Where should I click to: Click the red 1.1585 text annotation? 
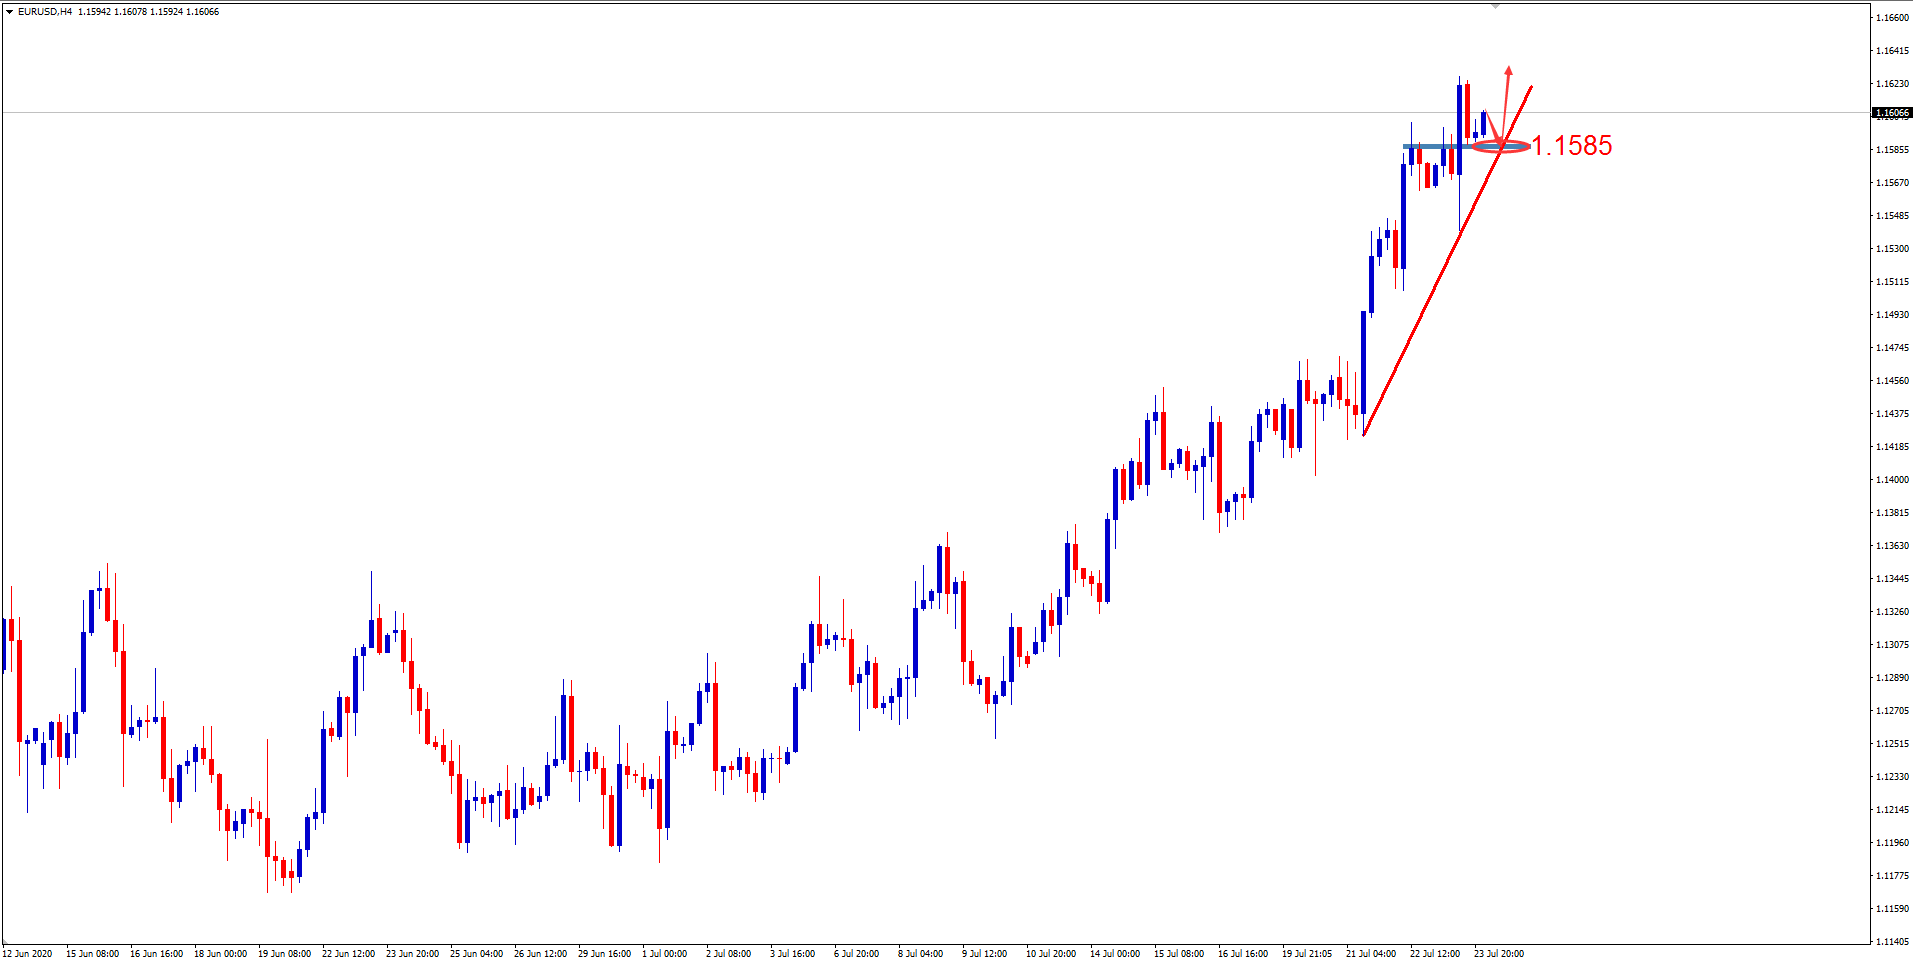(x=1571, y=146)
